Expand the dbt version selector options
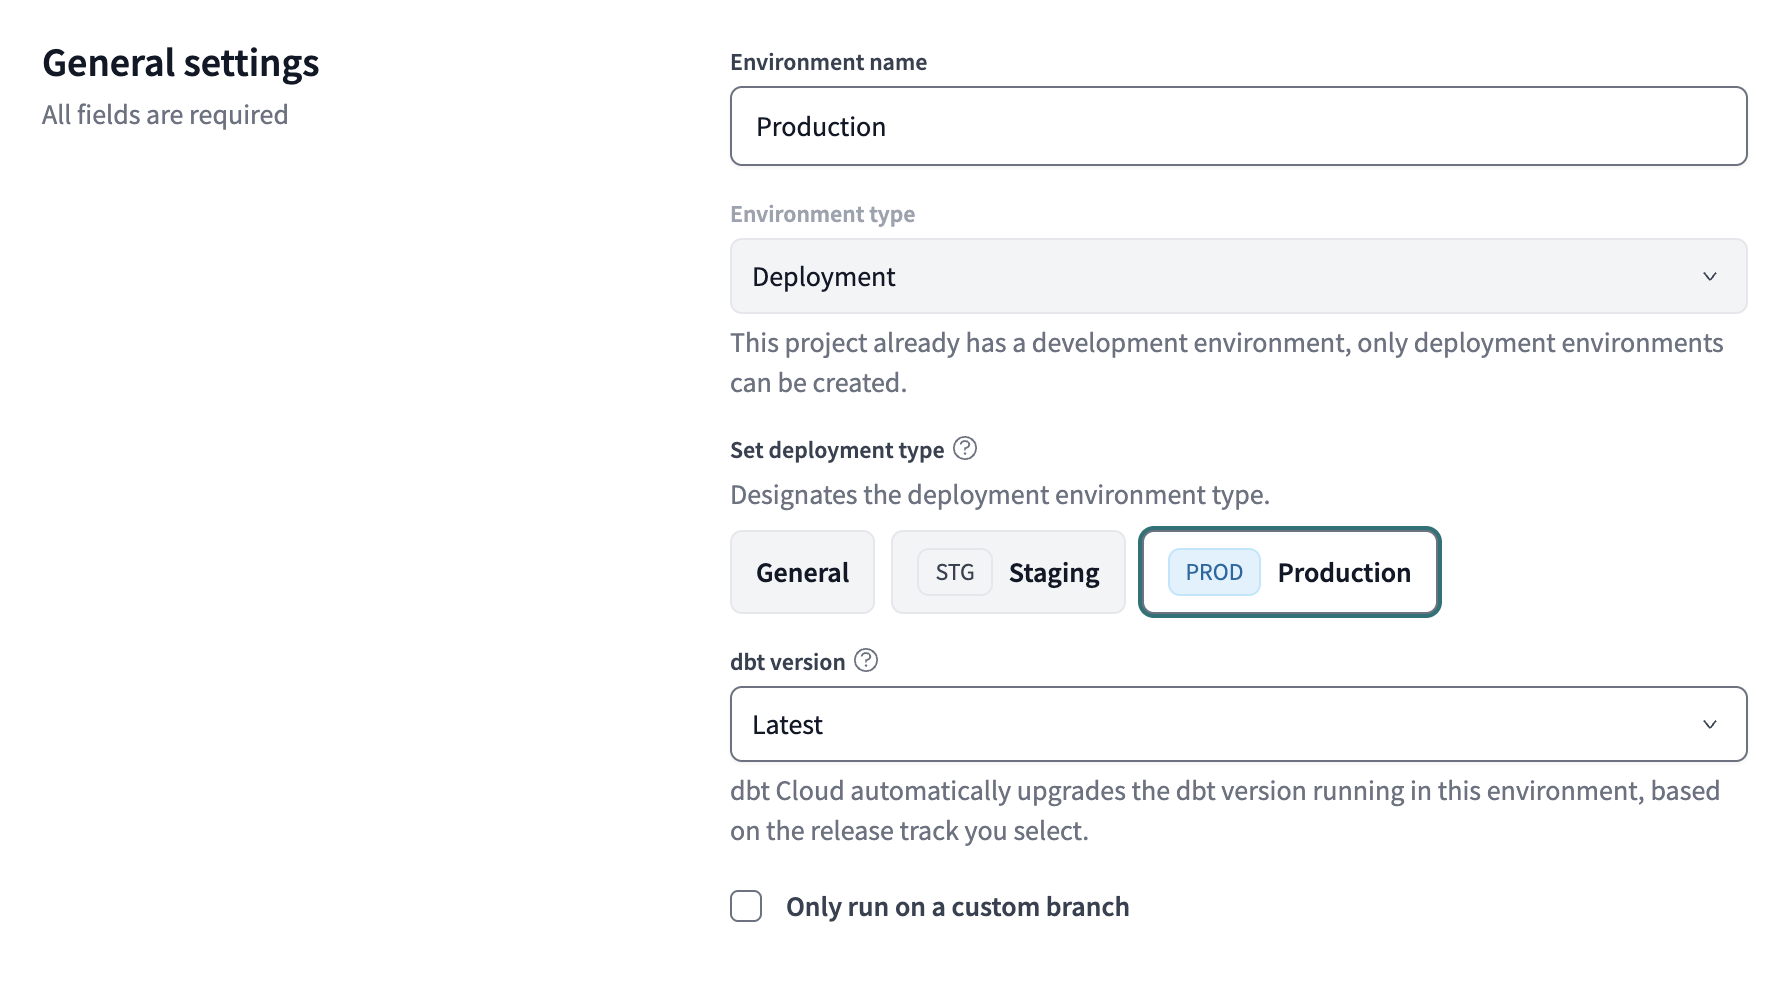The image size is (1790, 988). coord(1238,724)
